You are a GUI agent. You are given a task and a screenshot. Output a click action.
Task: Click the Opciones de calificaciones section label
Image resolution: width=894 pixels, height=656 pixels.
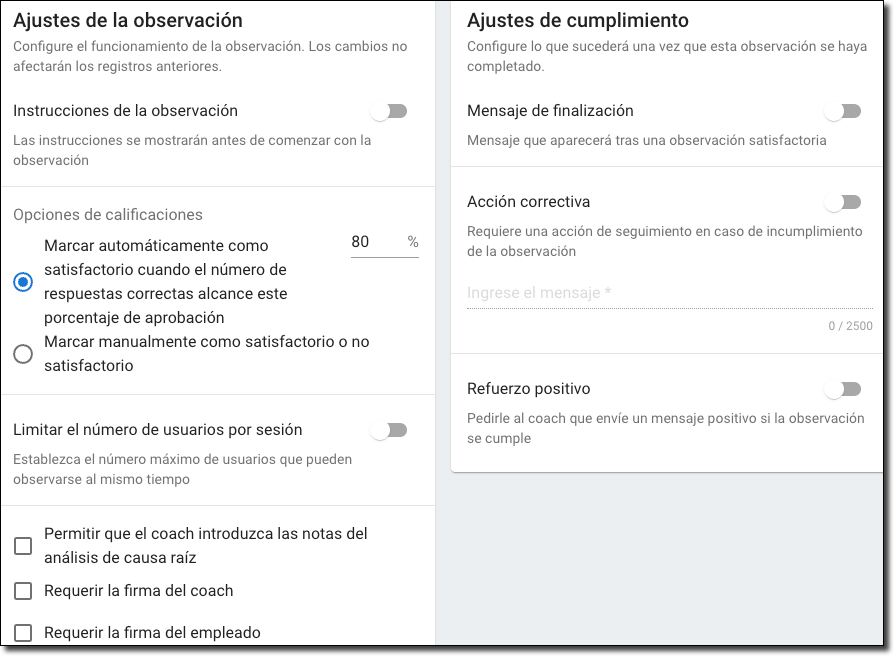(108, 215)
